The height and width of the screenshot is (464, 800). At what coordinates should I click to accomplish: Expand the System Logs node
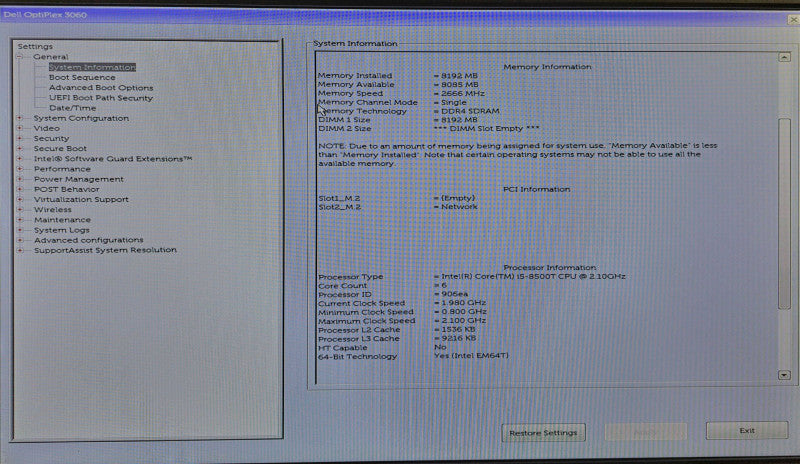19,230
